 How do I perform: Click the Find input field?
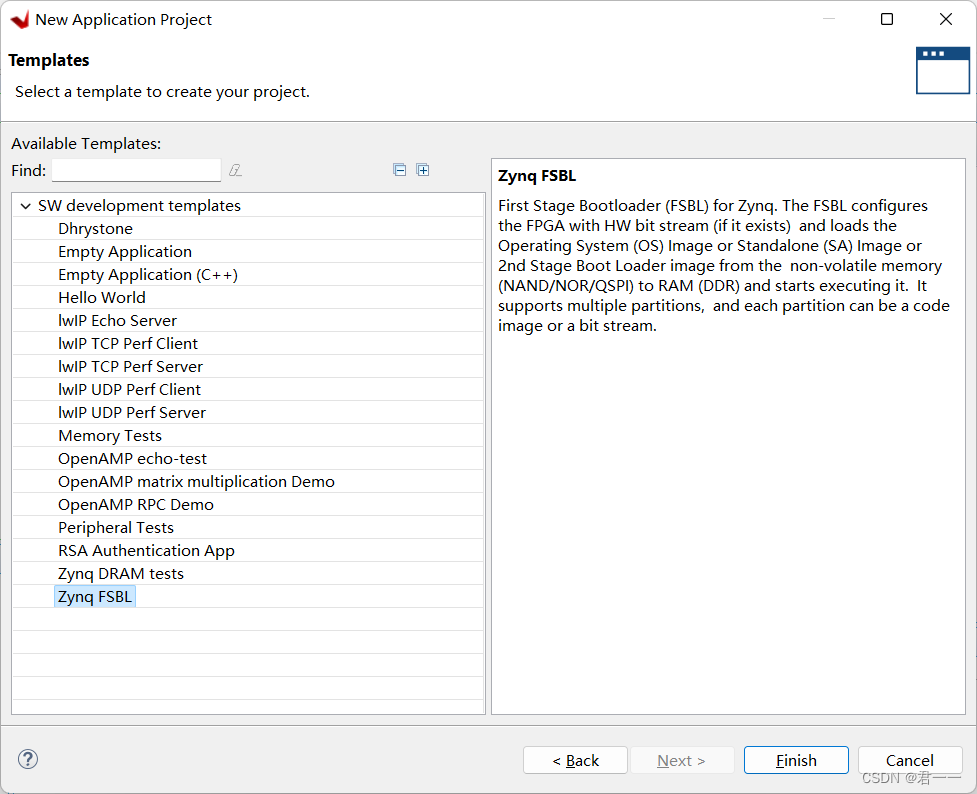coord(136,170)
